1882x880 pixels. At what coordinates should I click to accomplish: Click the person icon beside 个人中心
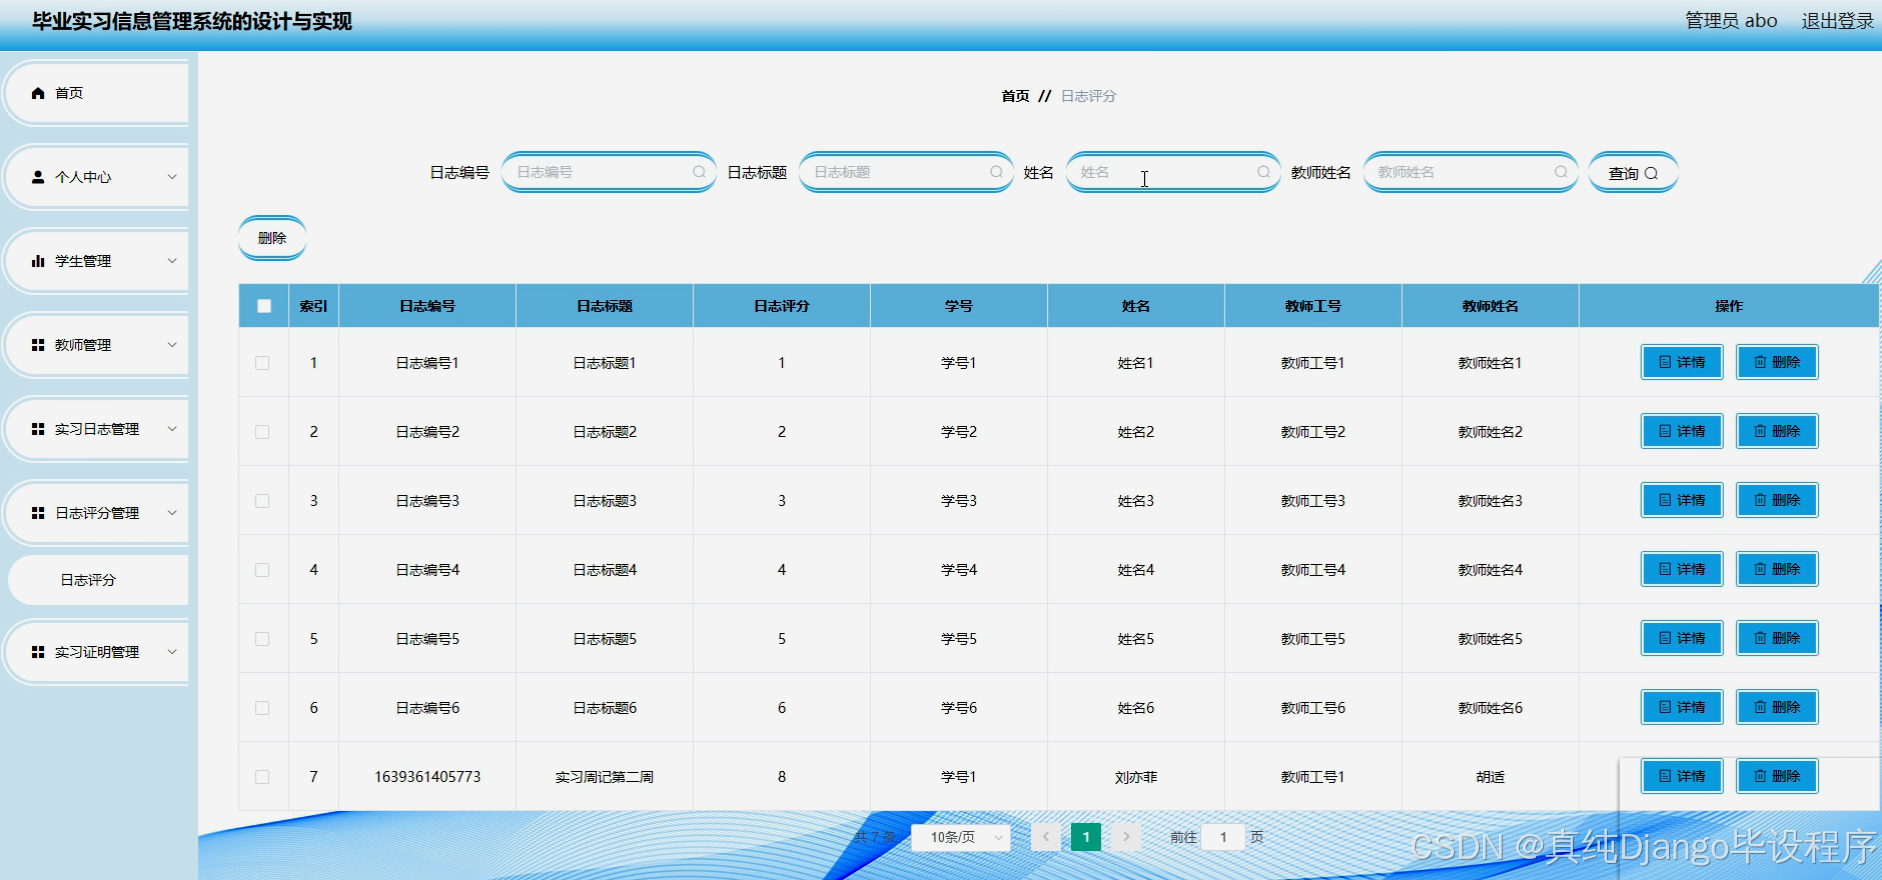(38, 177)
